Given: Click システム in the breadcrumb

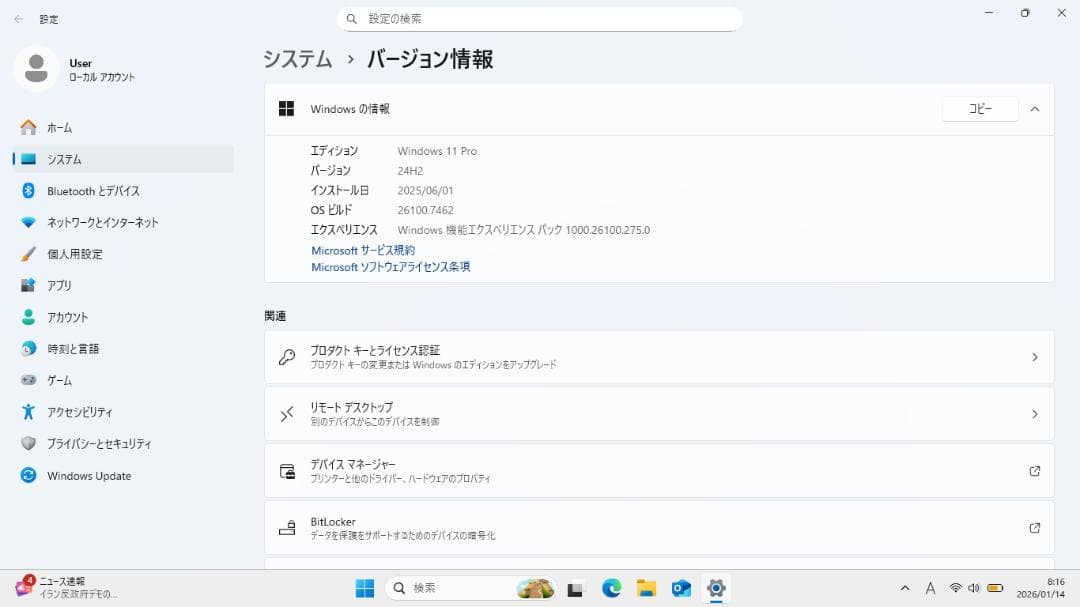Looking at the screenshot, I should pyautogui.click(x=296, y=60).
